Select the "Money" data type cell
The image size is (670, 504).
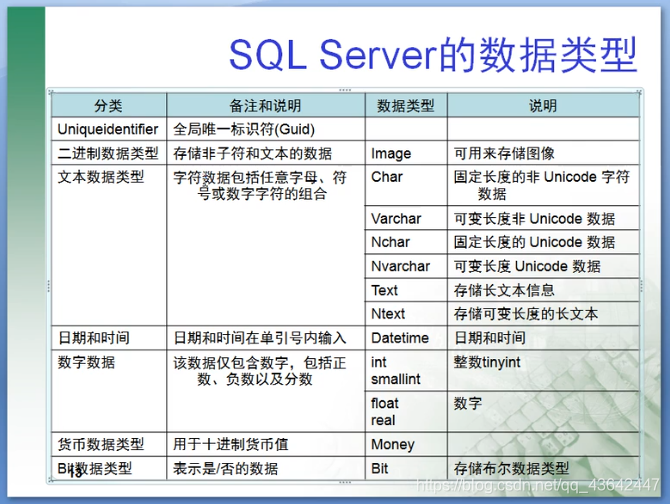[x=406, y=444]
